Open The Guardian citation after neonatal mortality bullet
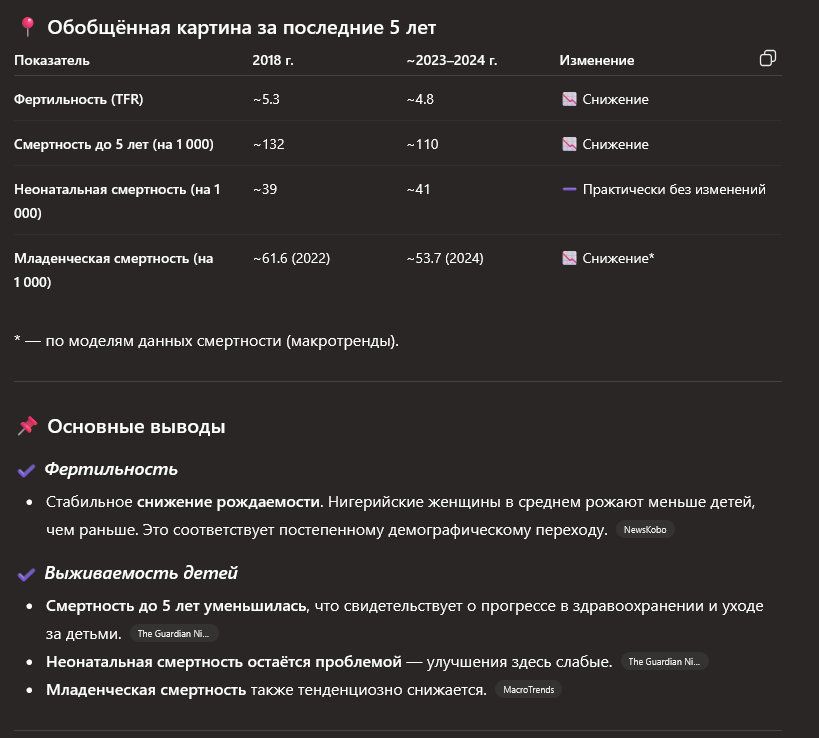Screen dimensions: 819x738 pyautogui.click(x=664, y=662)
